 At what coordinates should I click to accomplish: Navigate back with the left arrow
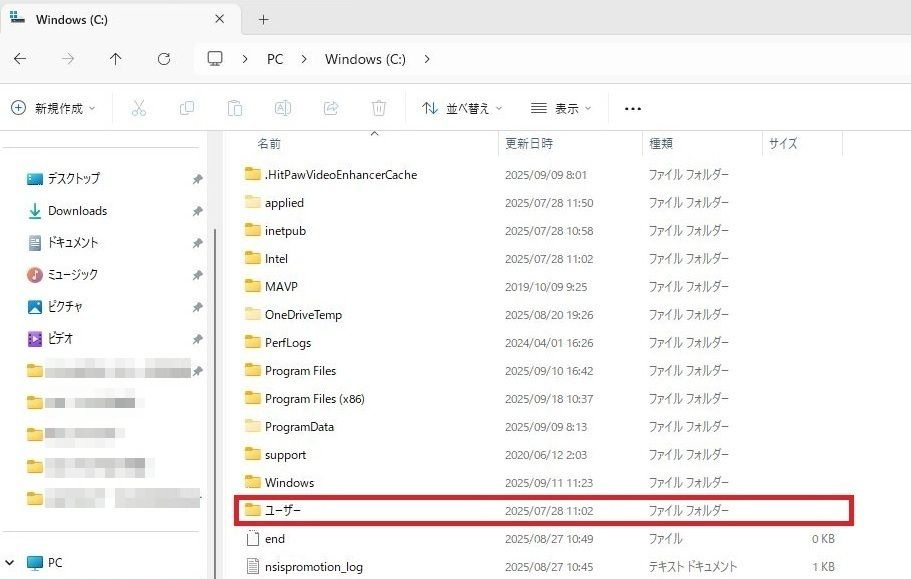20,59
